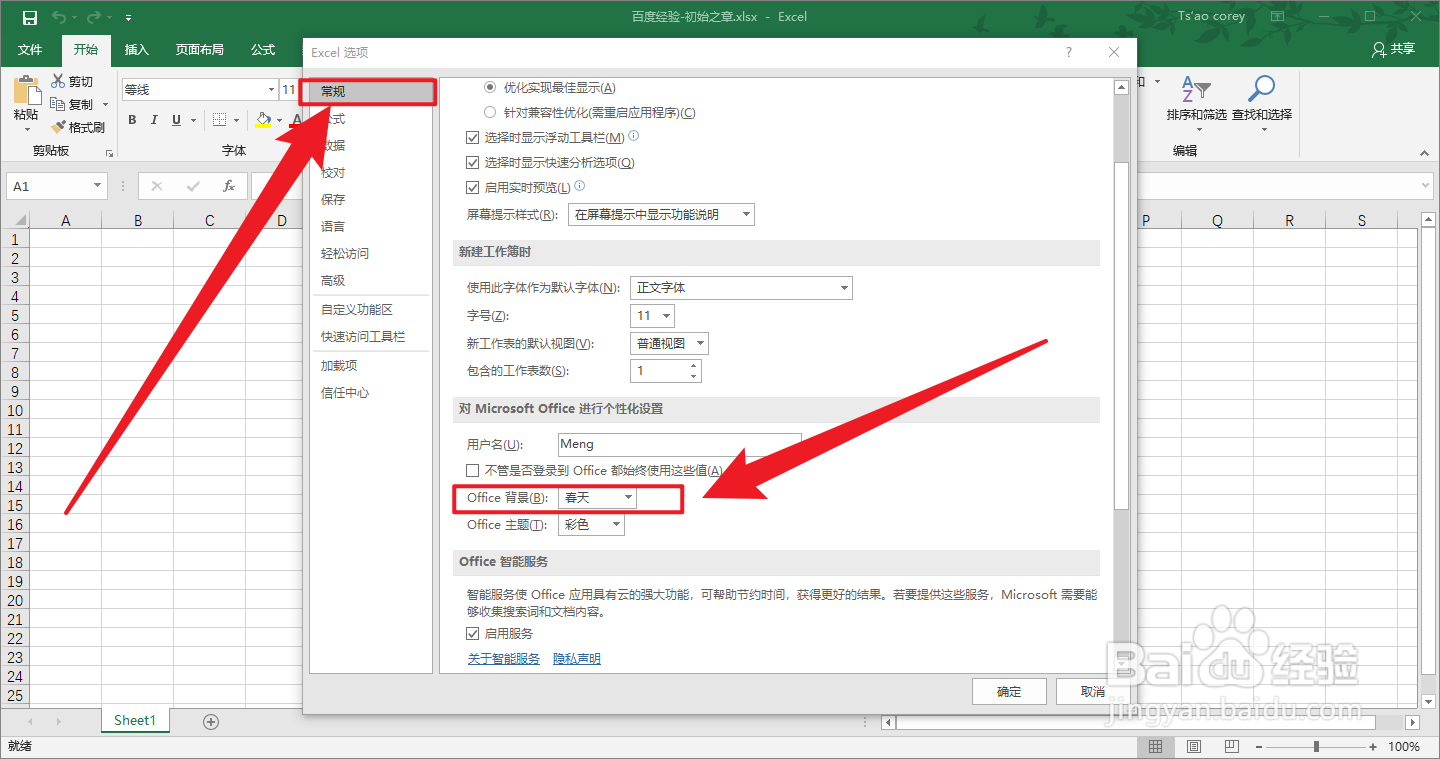Image resolution: width=1440 pixels, height=759 pixels.
Task: Click the 确定 OK button
Action: (x=1009, y=691)
